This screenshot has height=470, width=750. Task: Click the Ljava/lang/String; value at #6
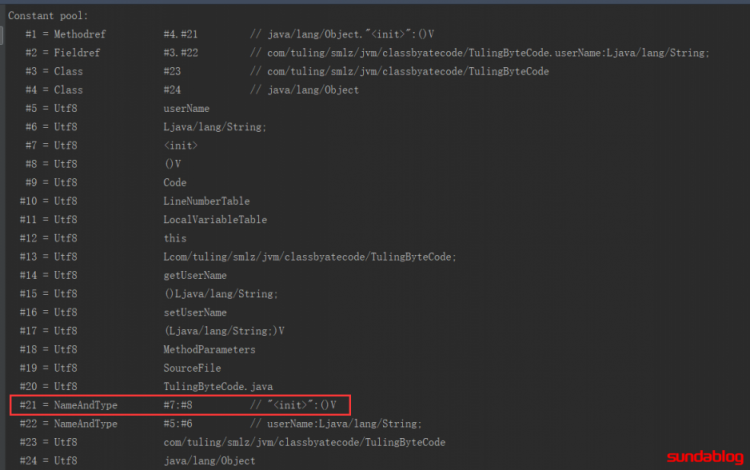click(215, 127)
